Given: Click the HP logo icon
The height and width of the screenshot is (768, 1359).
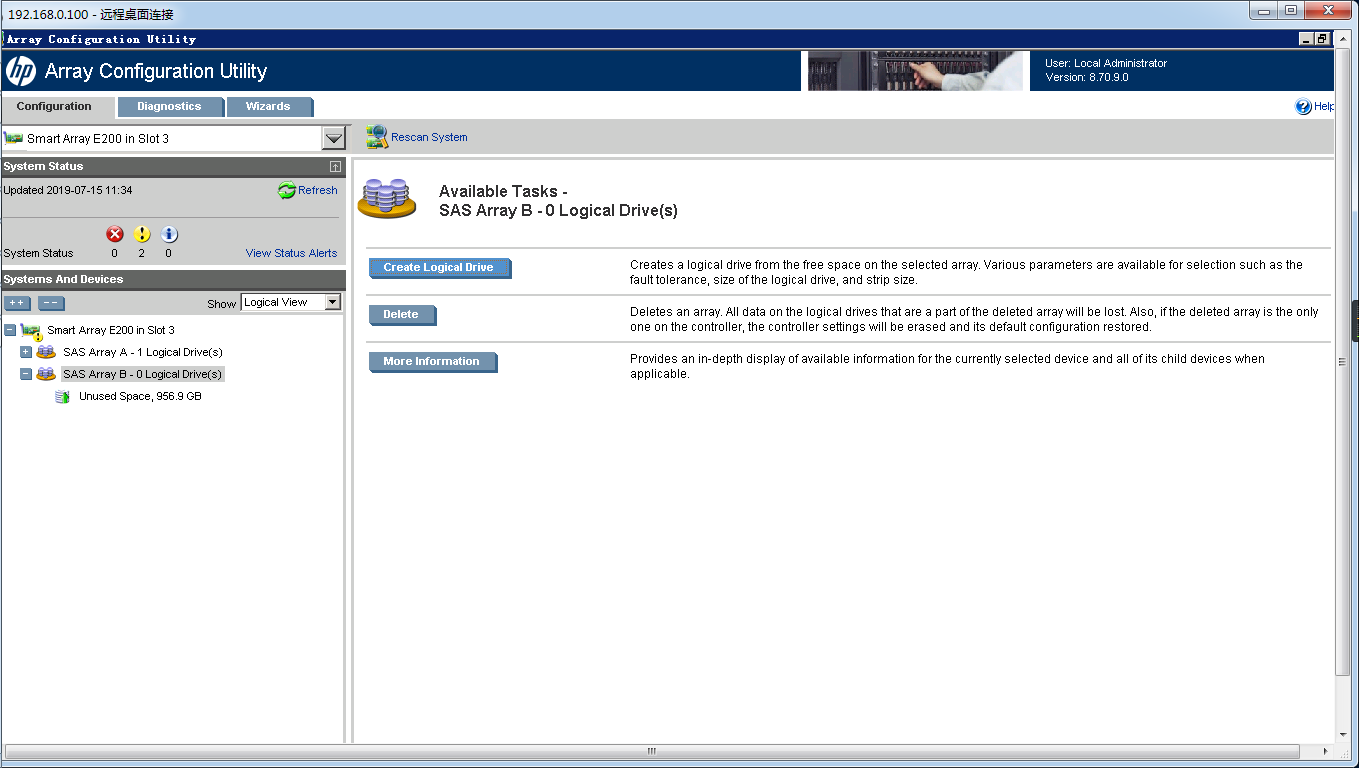Looking at the screenshot, I should 21,71.
